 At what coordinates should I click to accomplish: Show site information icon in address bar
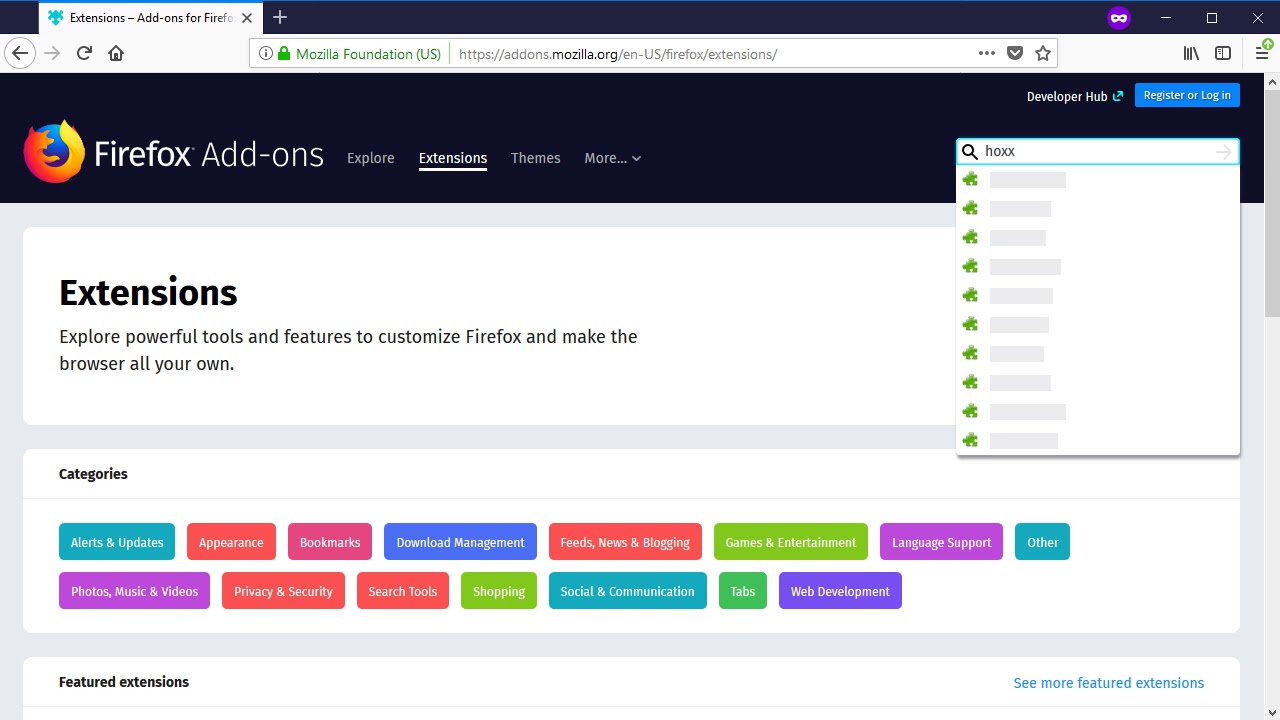click(x=266, y=54)
